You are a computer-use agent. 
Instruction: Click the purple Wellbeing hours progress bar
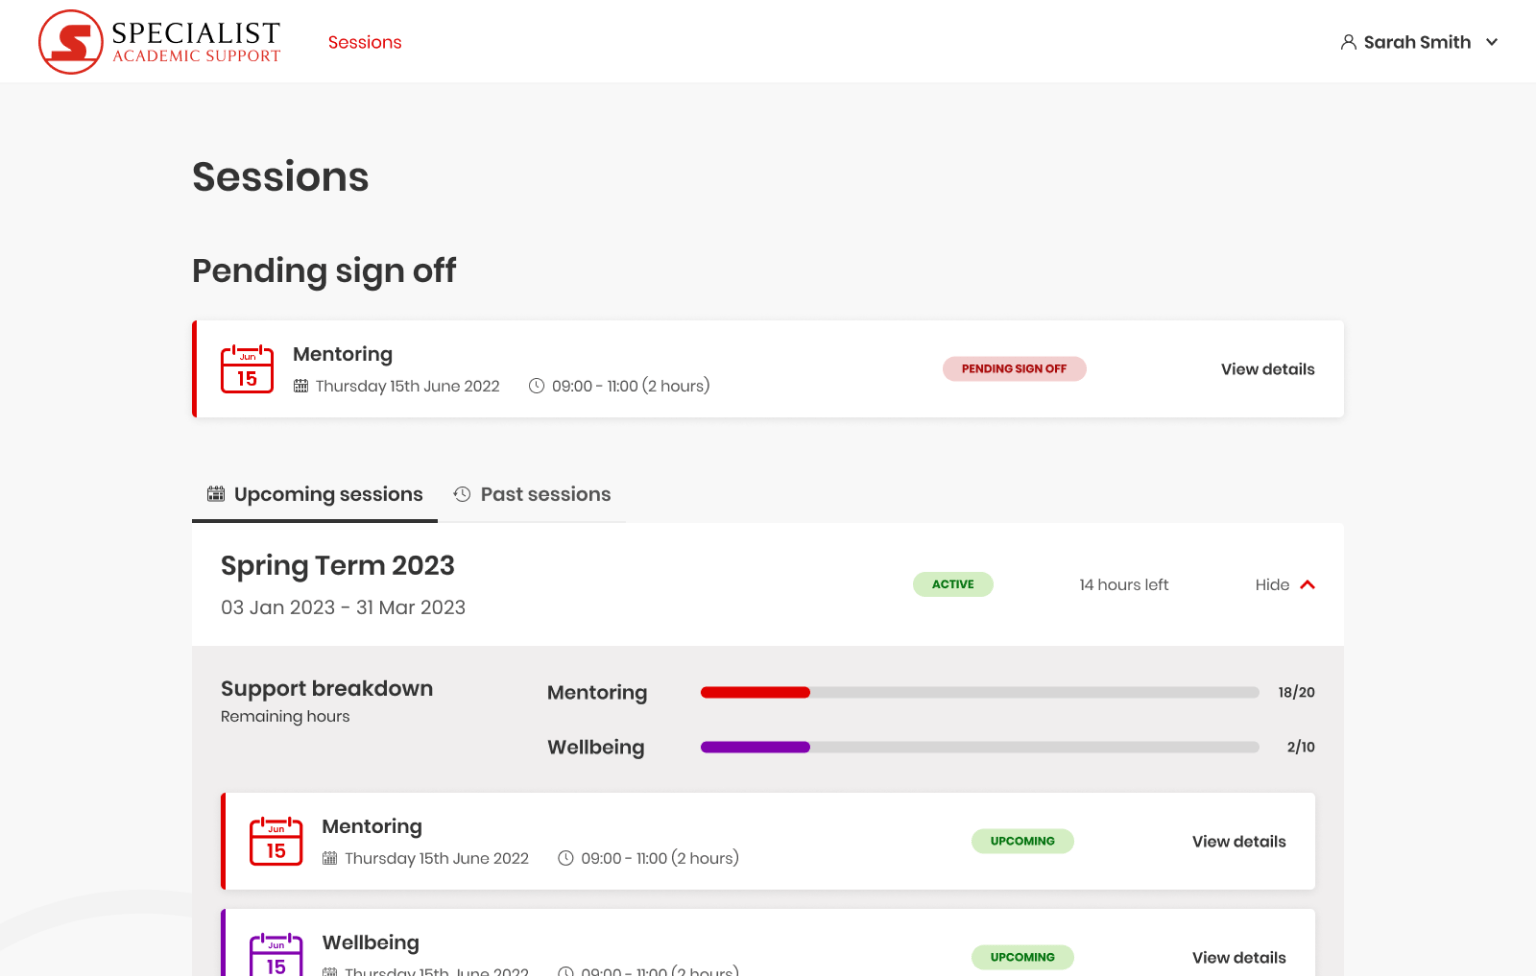(755, 747)
